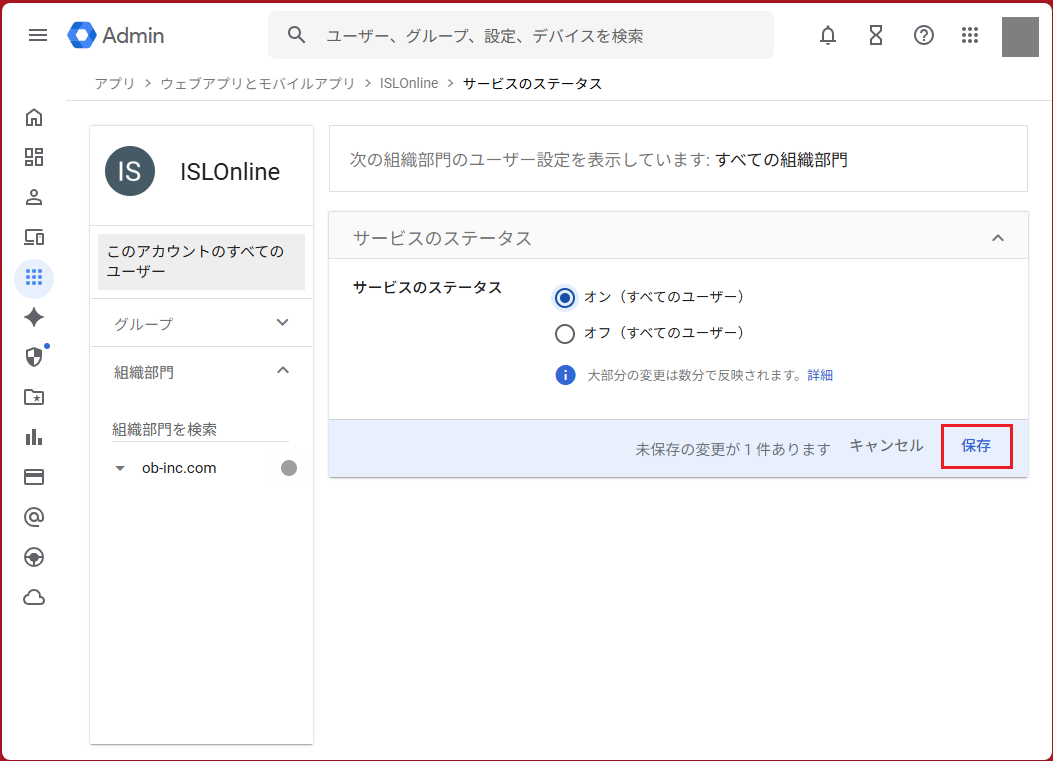
Task: Open the sparkle generative AI icon
Action: point(34,317)
